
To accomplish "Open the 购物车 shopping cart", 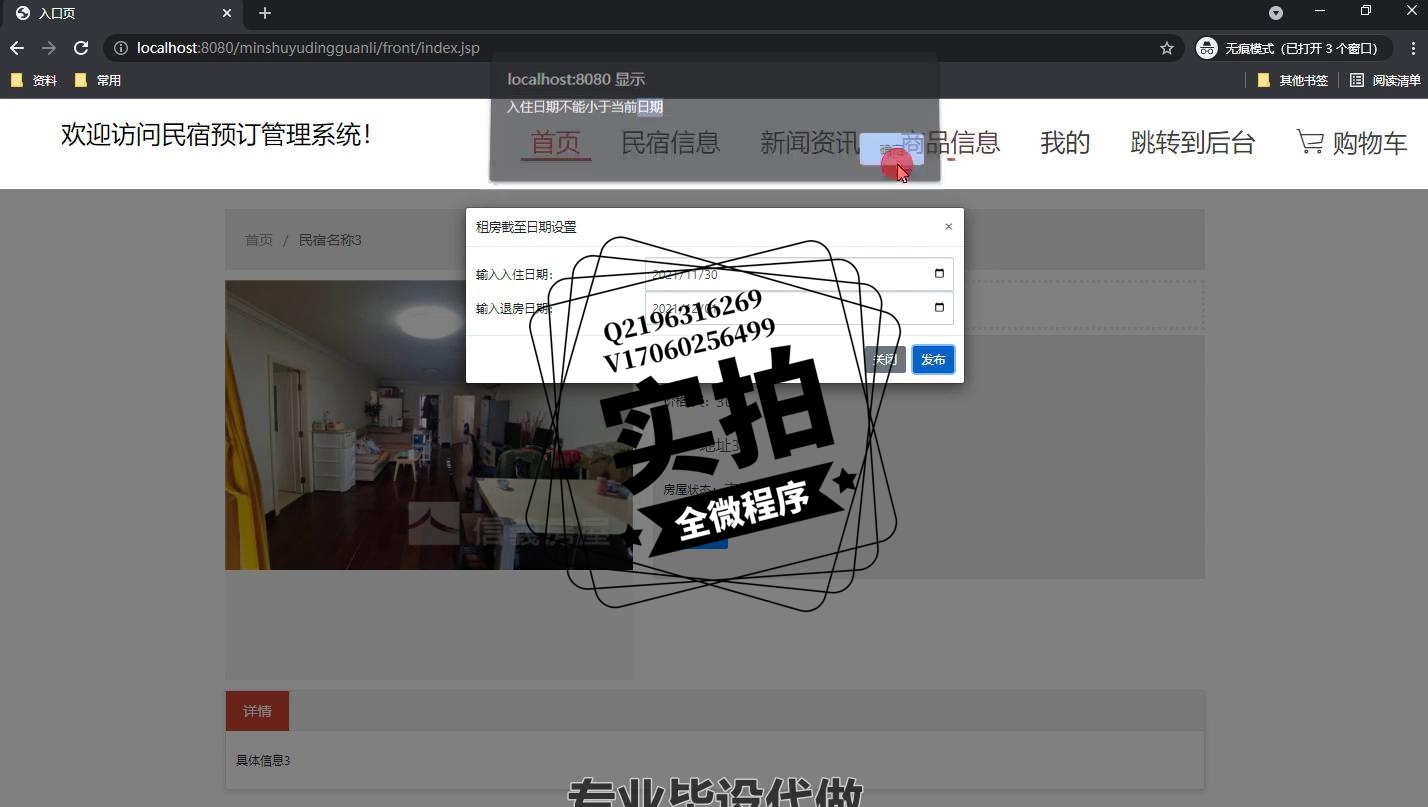I will click(x=1352, y=143).
